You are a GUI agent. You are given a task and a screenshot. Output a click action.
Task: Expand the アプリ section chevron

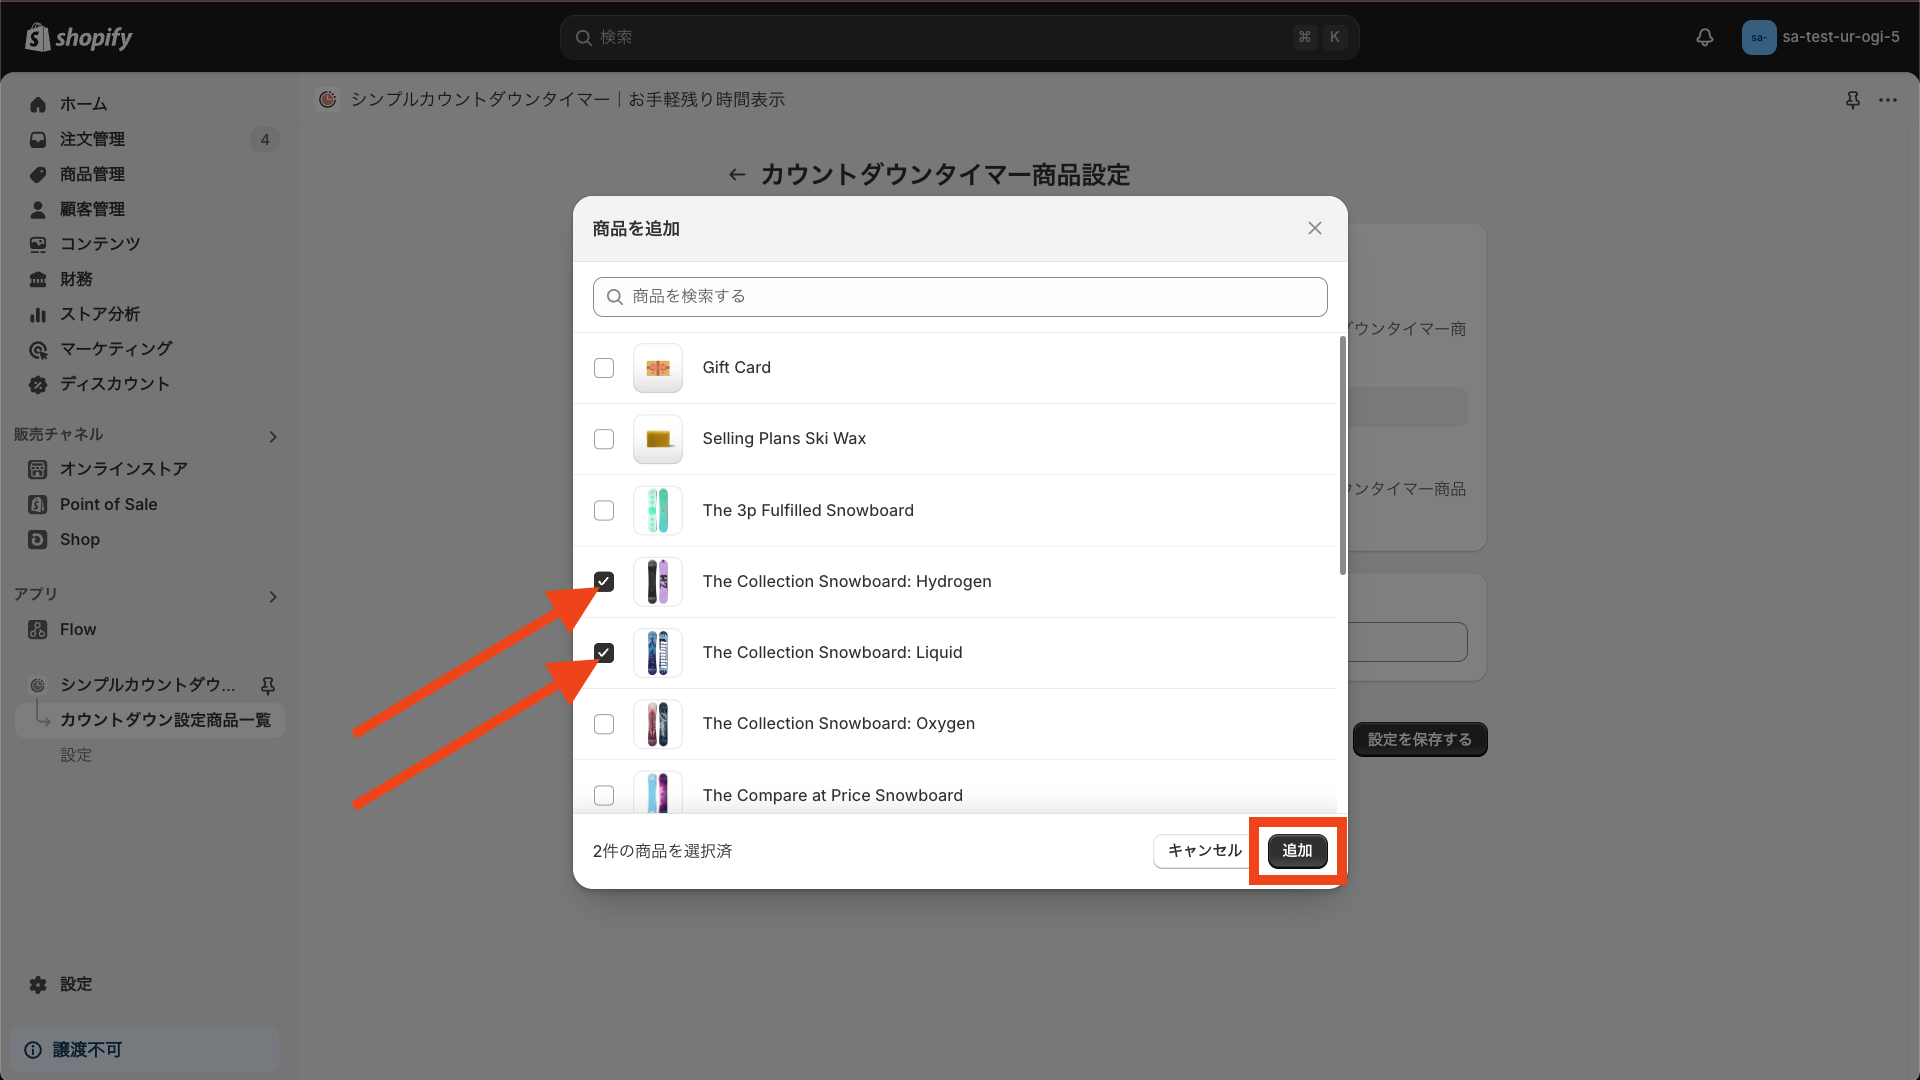coord(273,597)
